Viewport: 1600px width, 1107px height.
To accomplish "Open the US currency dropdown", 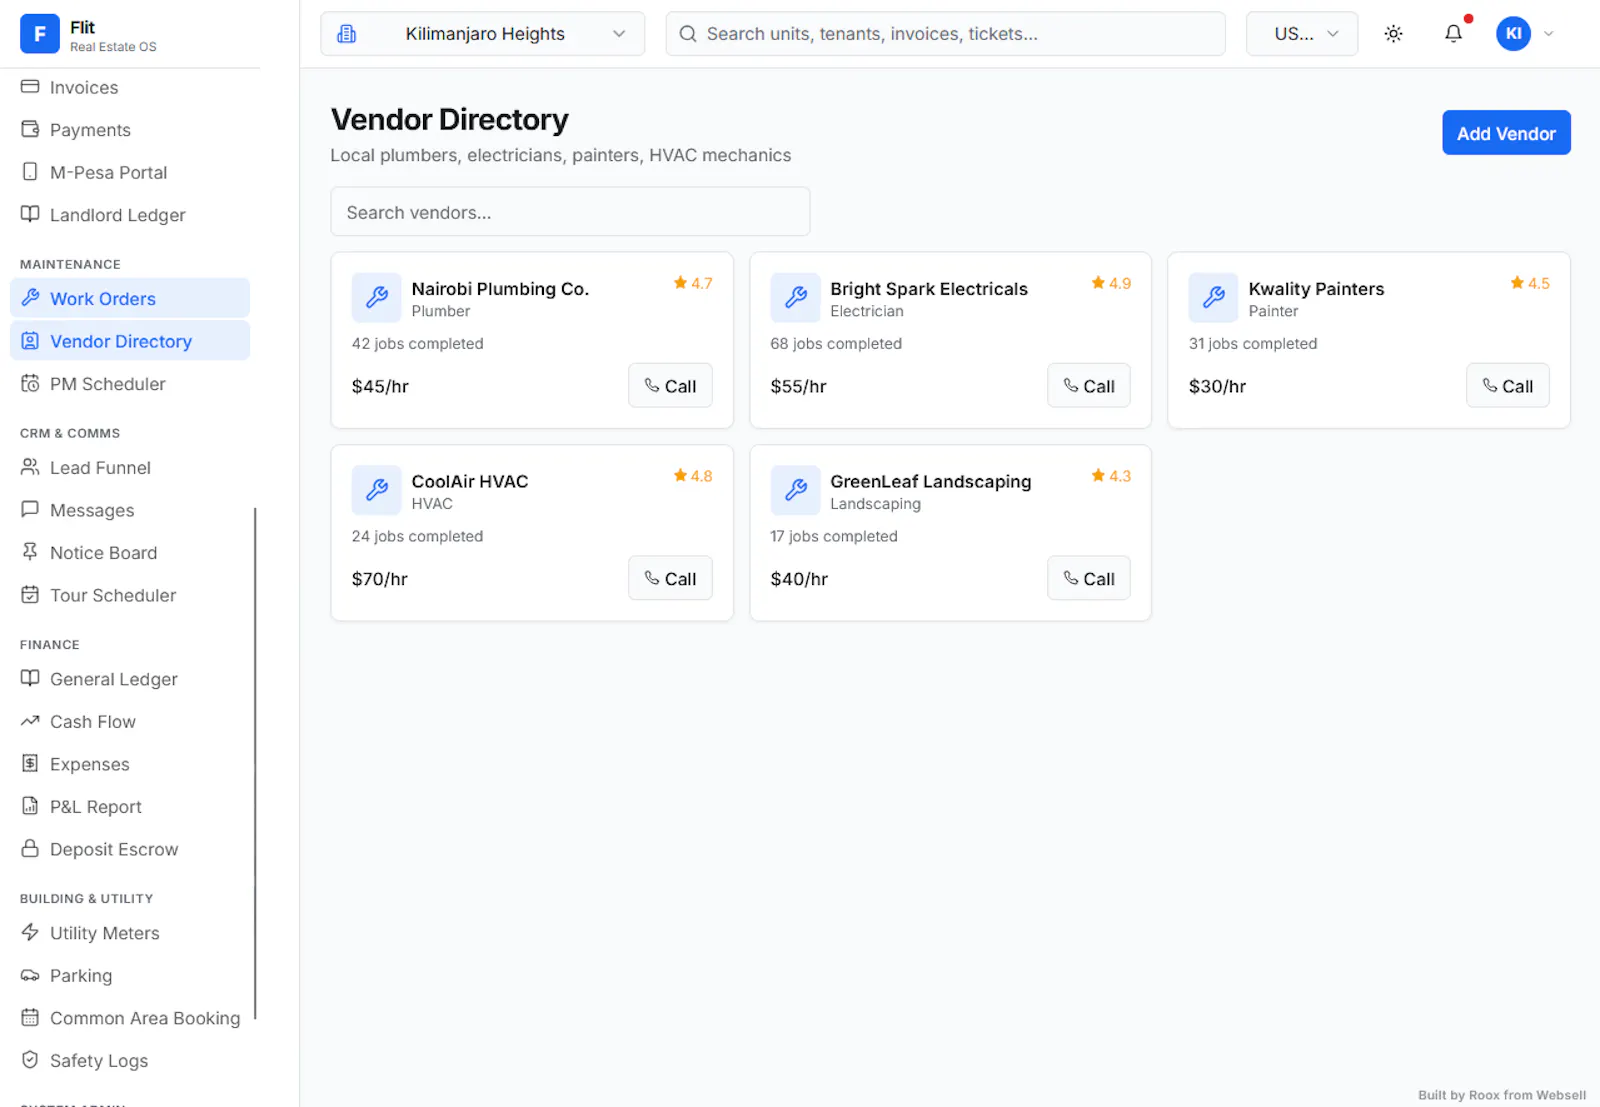I will [1302, 34].
